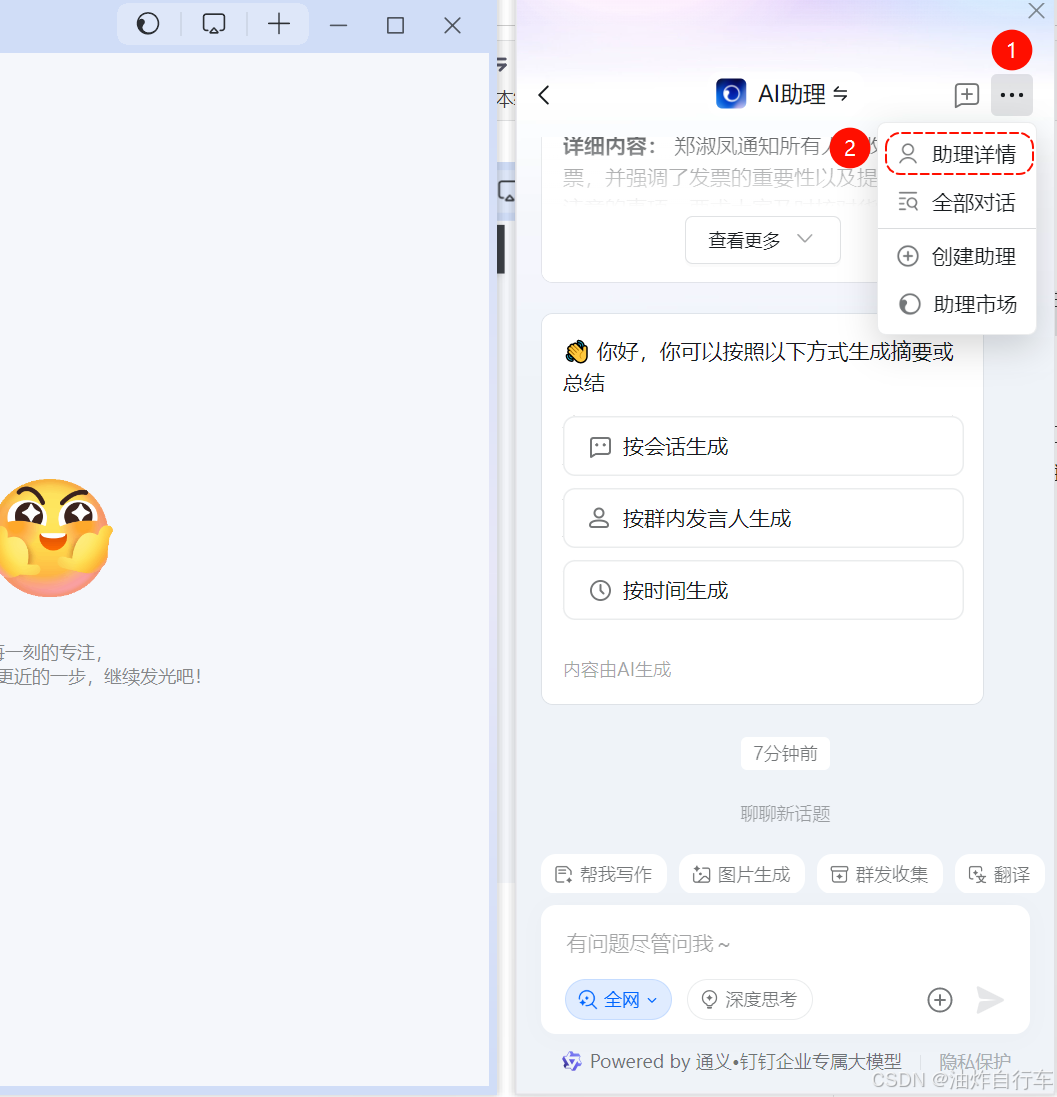This screenshot has height=1097, width=1057.
Task: Click the 7分钟前 timestamp
Action: 785,753
